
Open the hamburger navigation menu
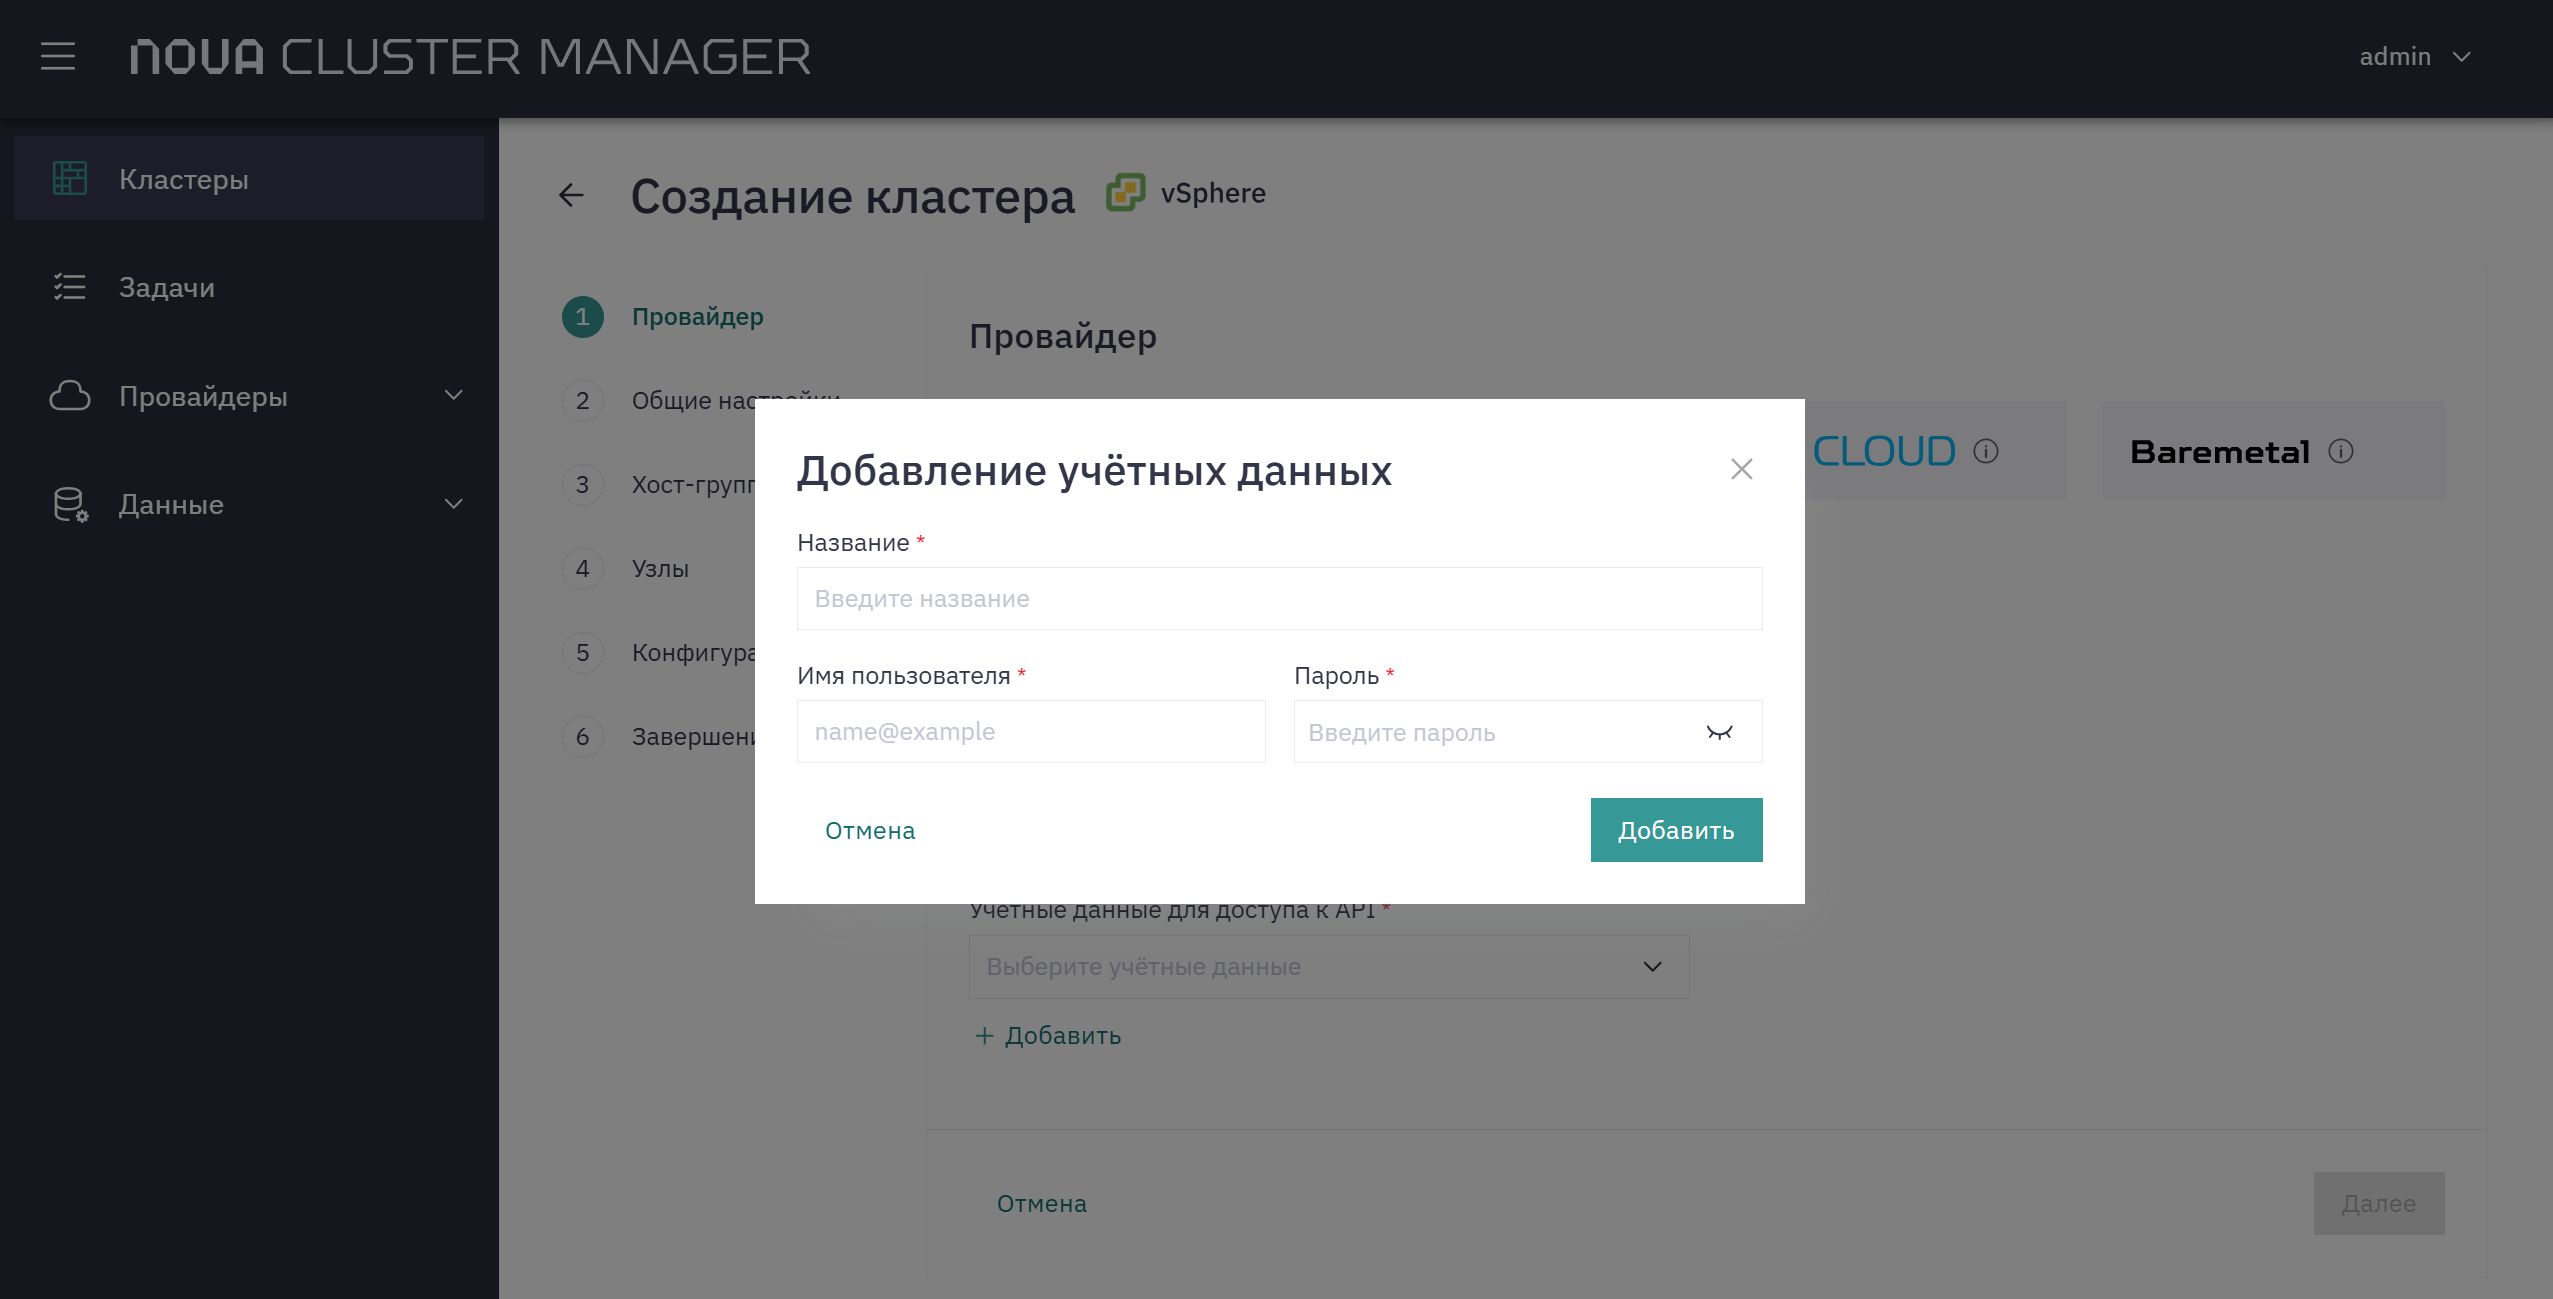[x=58, y=57]
